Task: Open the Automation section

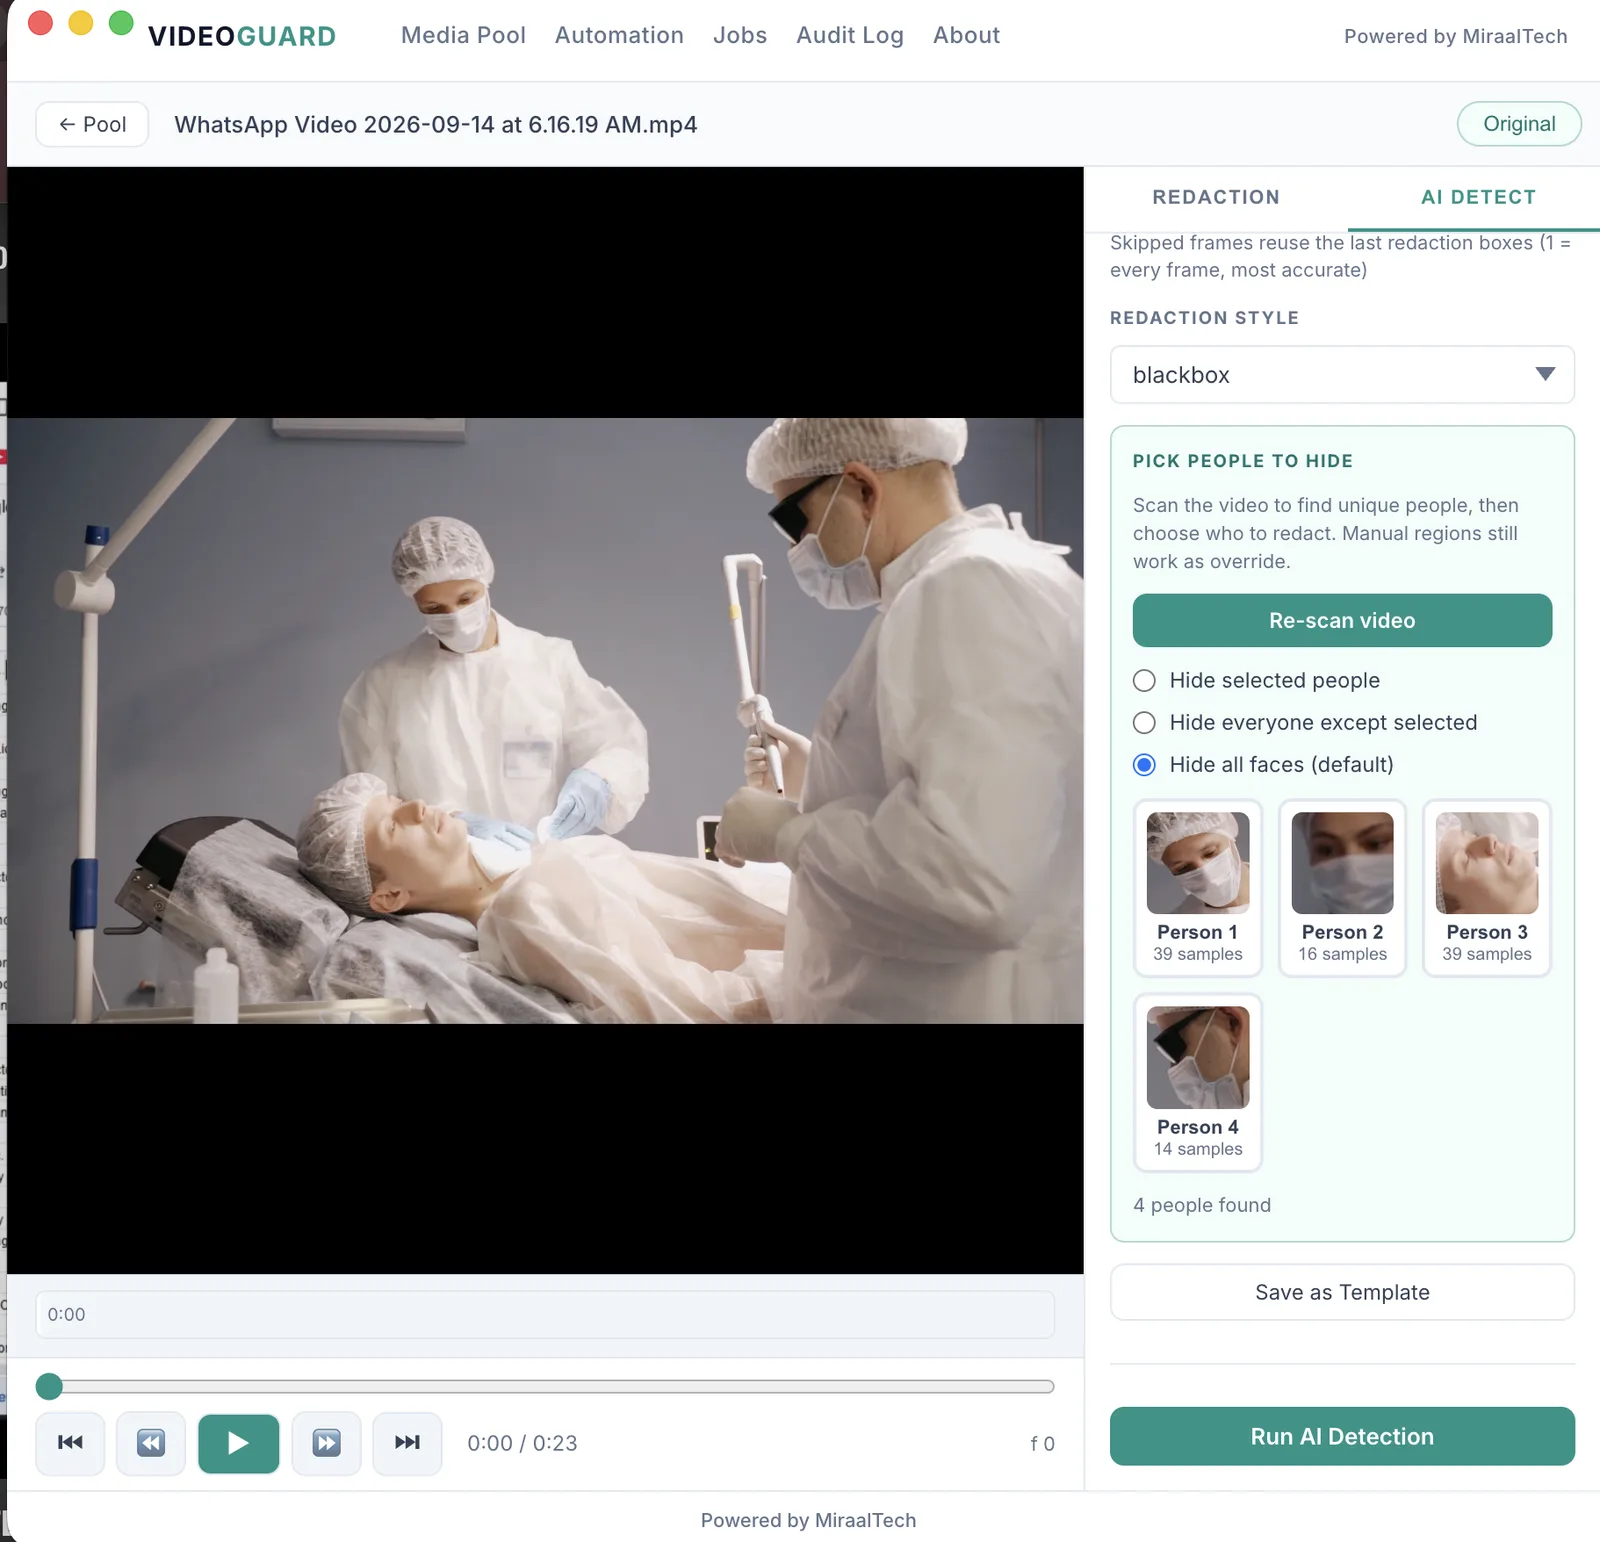Action: pyautogui.click(x=619, y=35)
